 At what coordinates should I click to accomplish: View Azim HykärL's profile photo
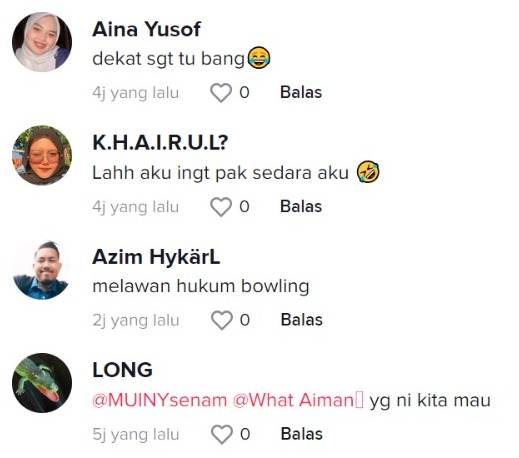pyautogui.click(x=42, y=269)
